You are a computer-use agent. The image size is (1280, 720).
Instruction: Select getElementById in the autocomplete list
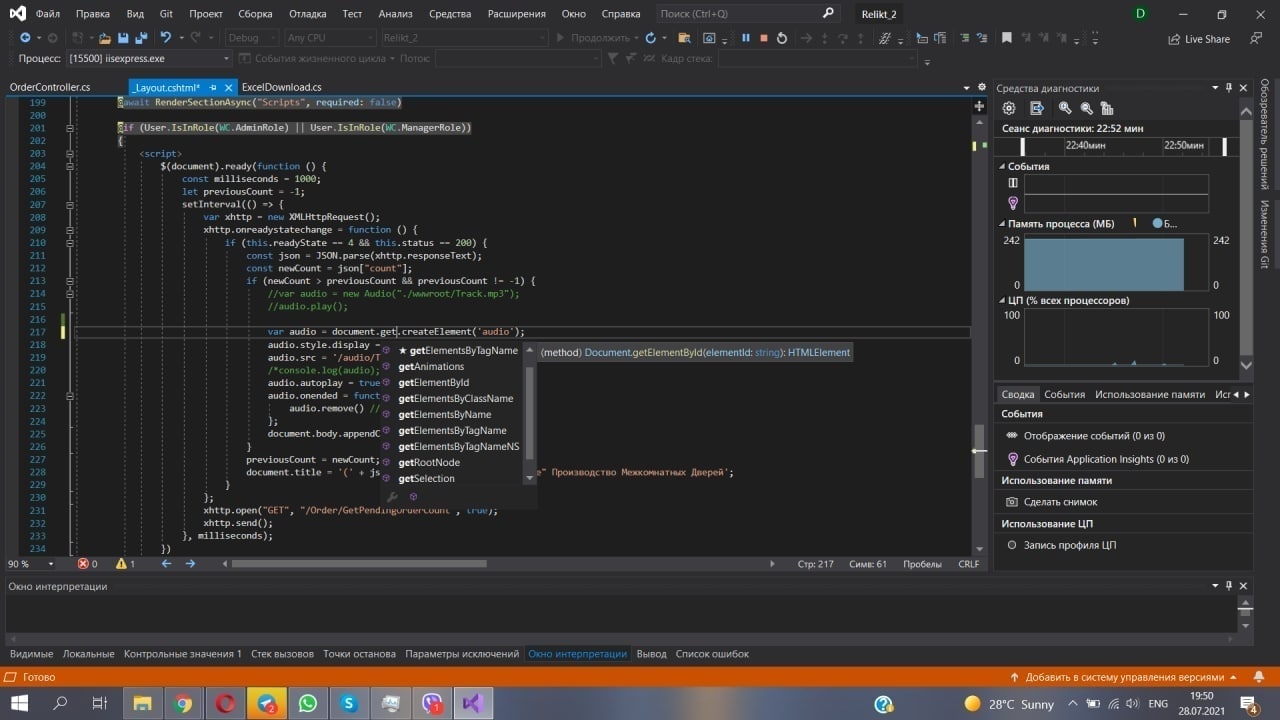[x=433, y=382]
